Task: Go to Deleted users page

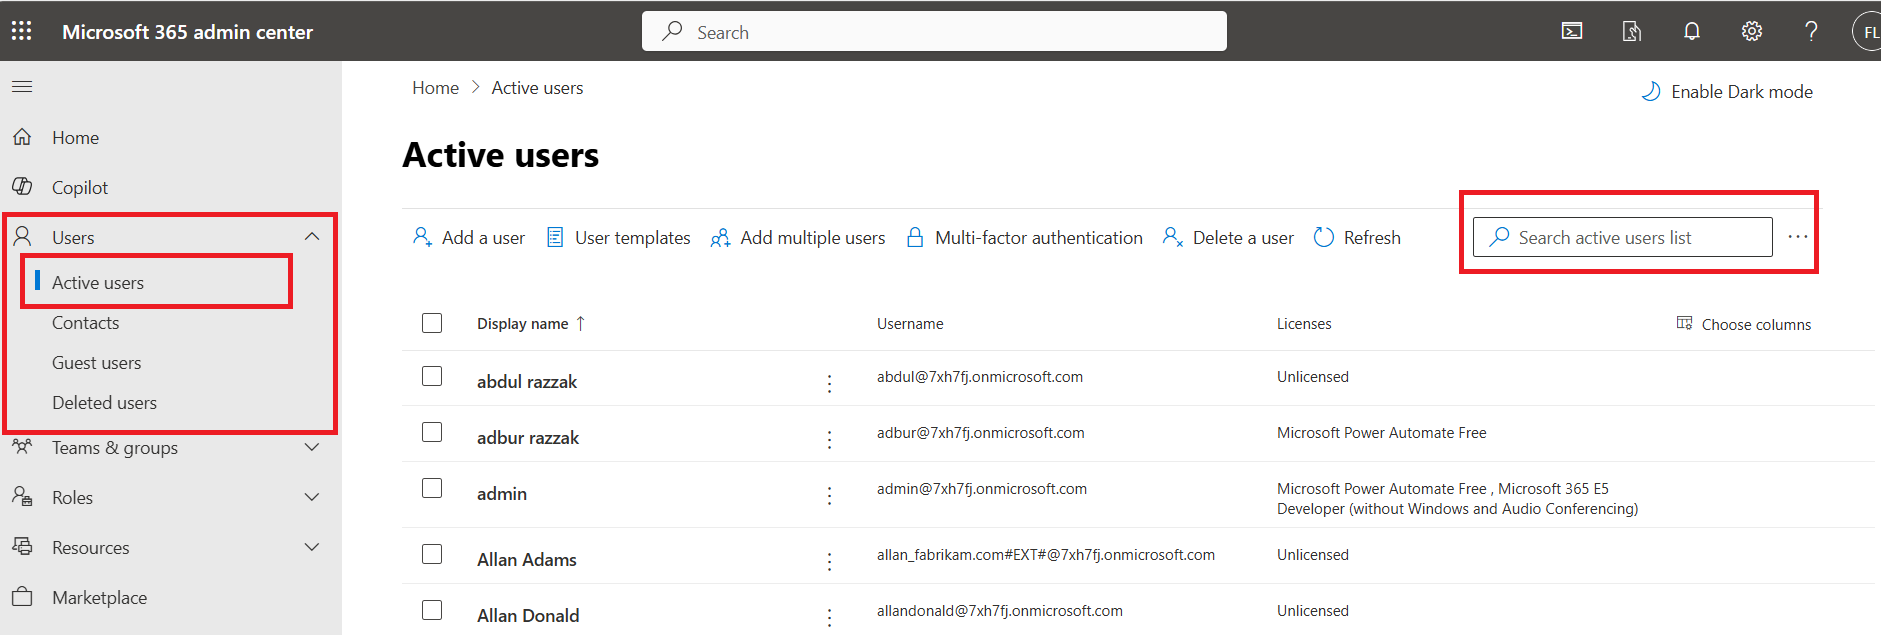Action: tap(104, 403)
